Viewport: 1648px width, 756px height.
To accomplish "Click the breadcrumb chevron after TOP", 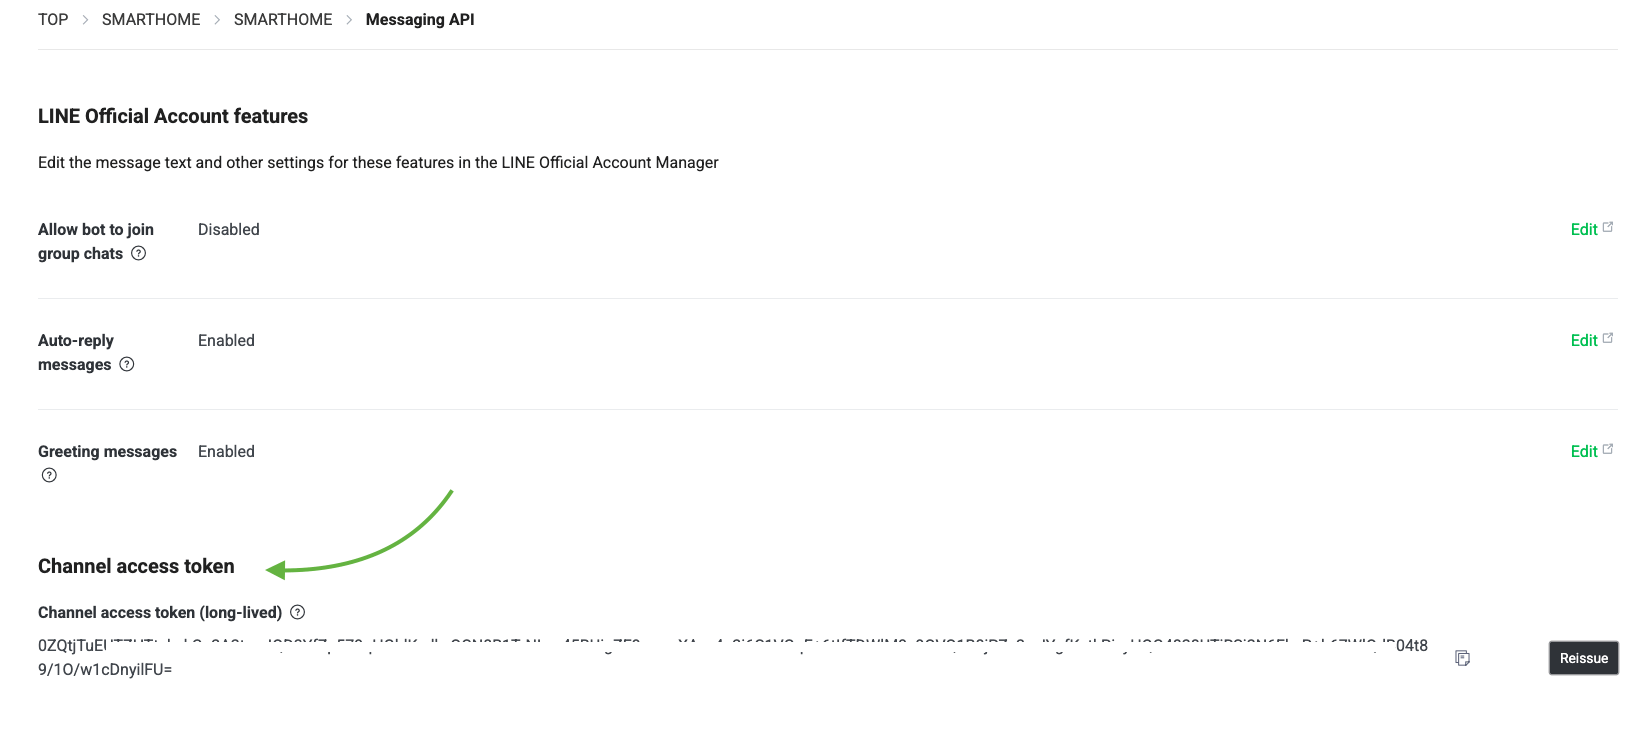I will (x=85, y=20).
